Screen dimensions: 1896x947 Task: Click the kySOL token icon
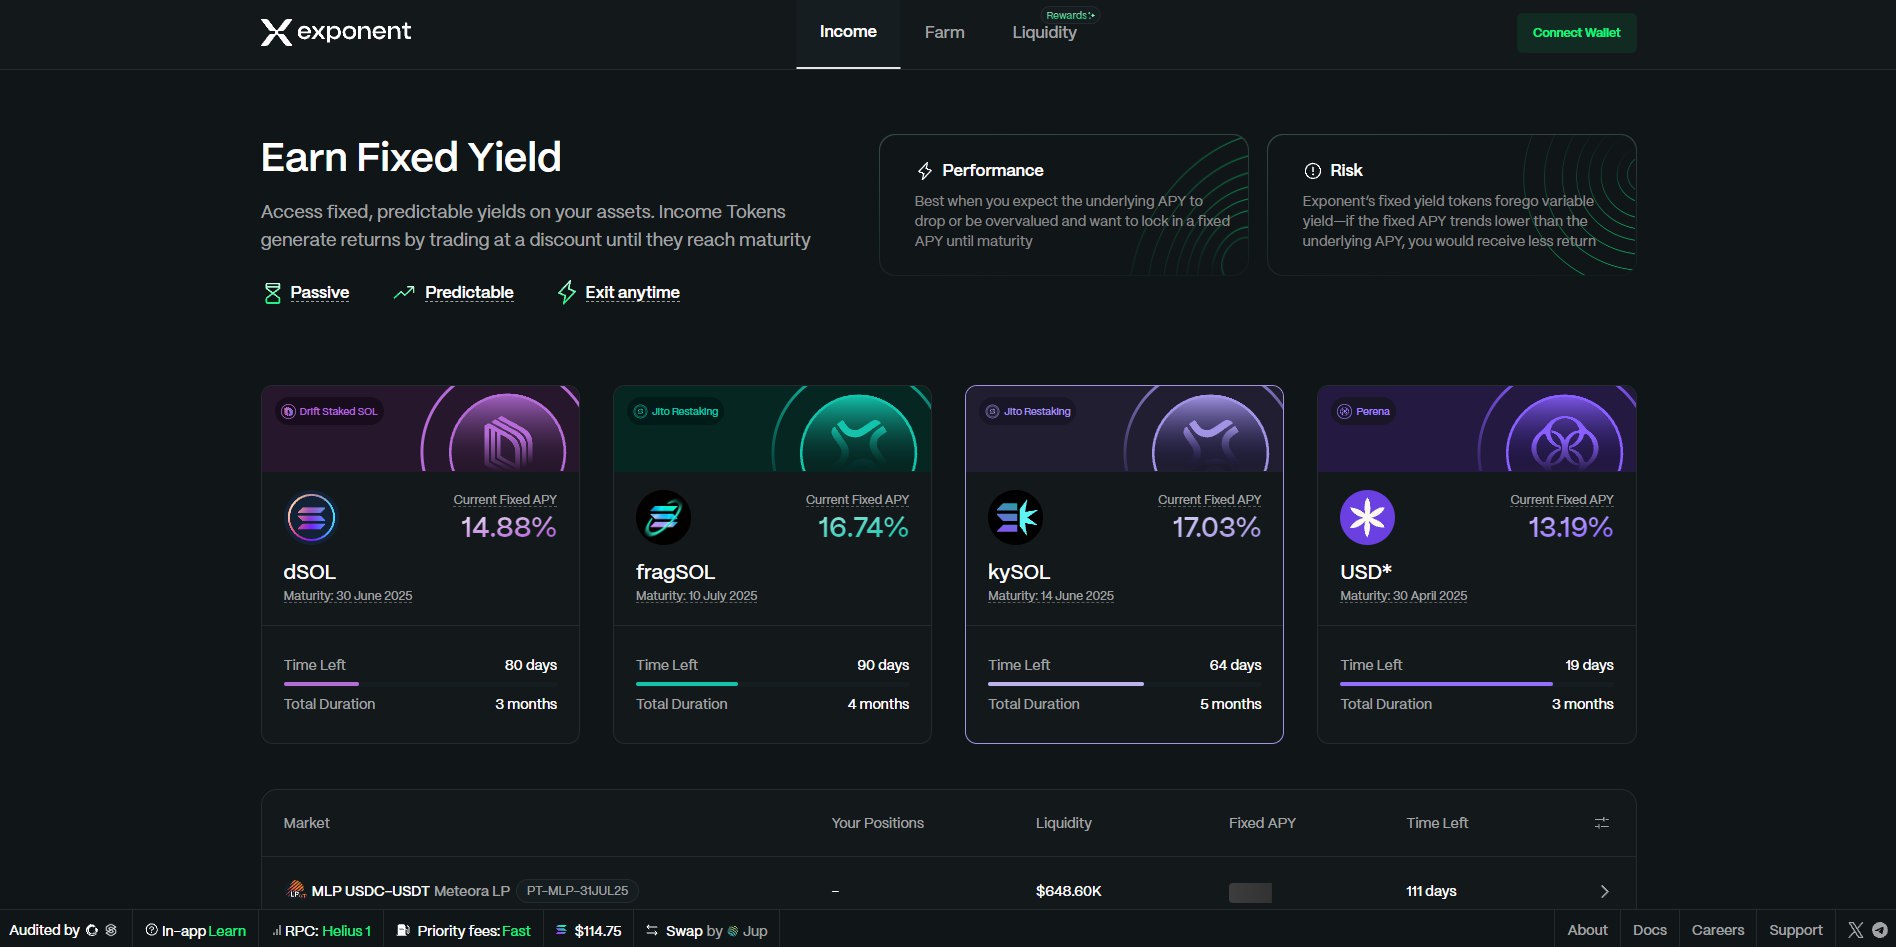(x=1015, y=518)
